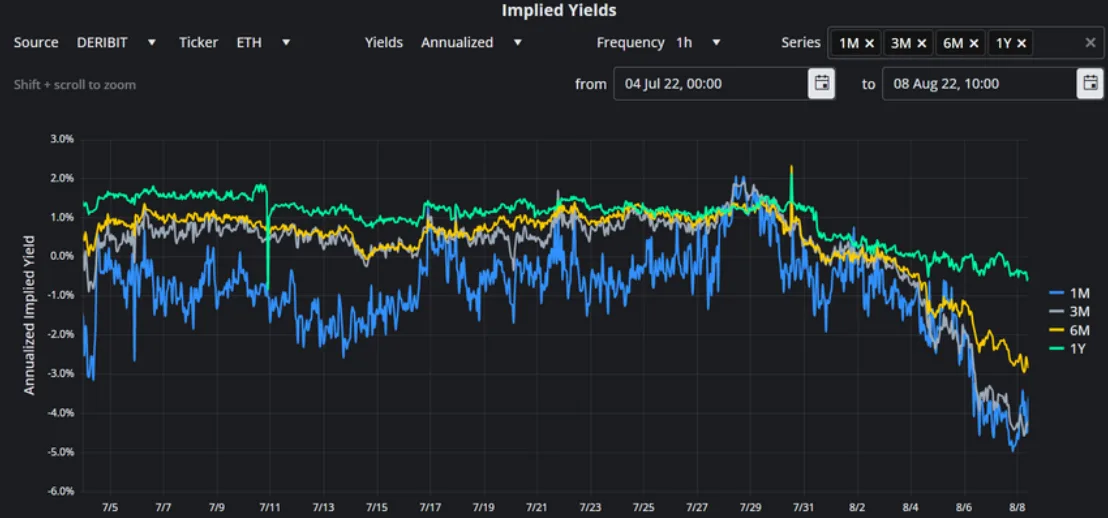The width and height of the screenshot is (1108, 518).
Task: Click the 0.0% y-axis label
Action: point(61,257)
